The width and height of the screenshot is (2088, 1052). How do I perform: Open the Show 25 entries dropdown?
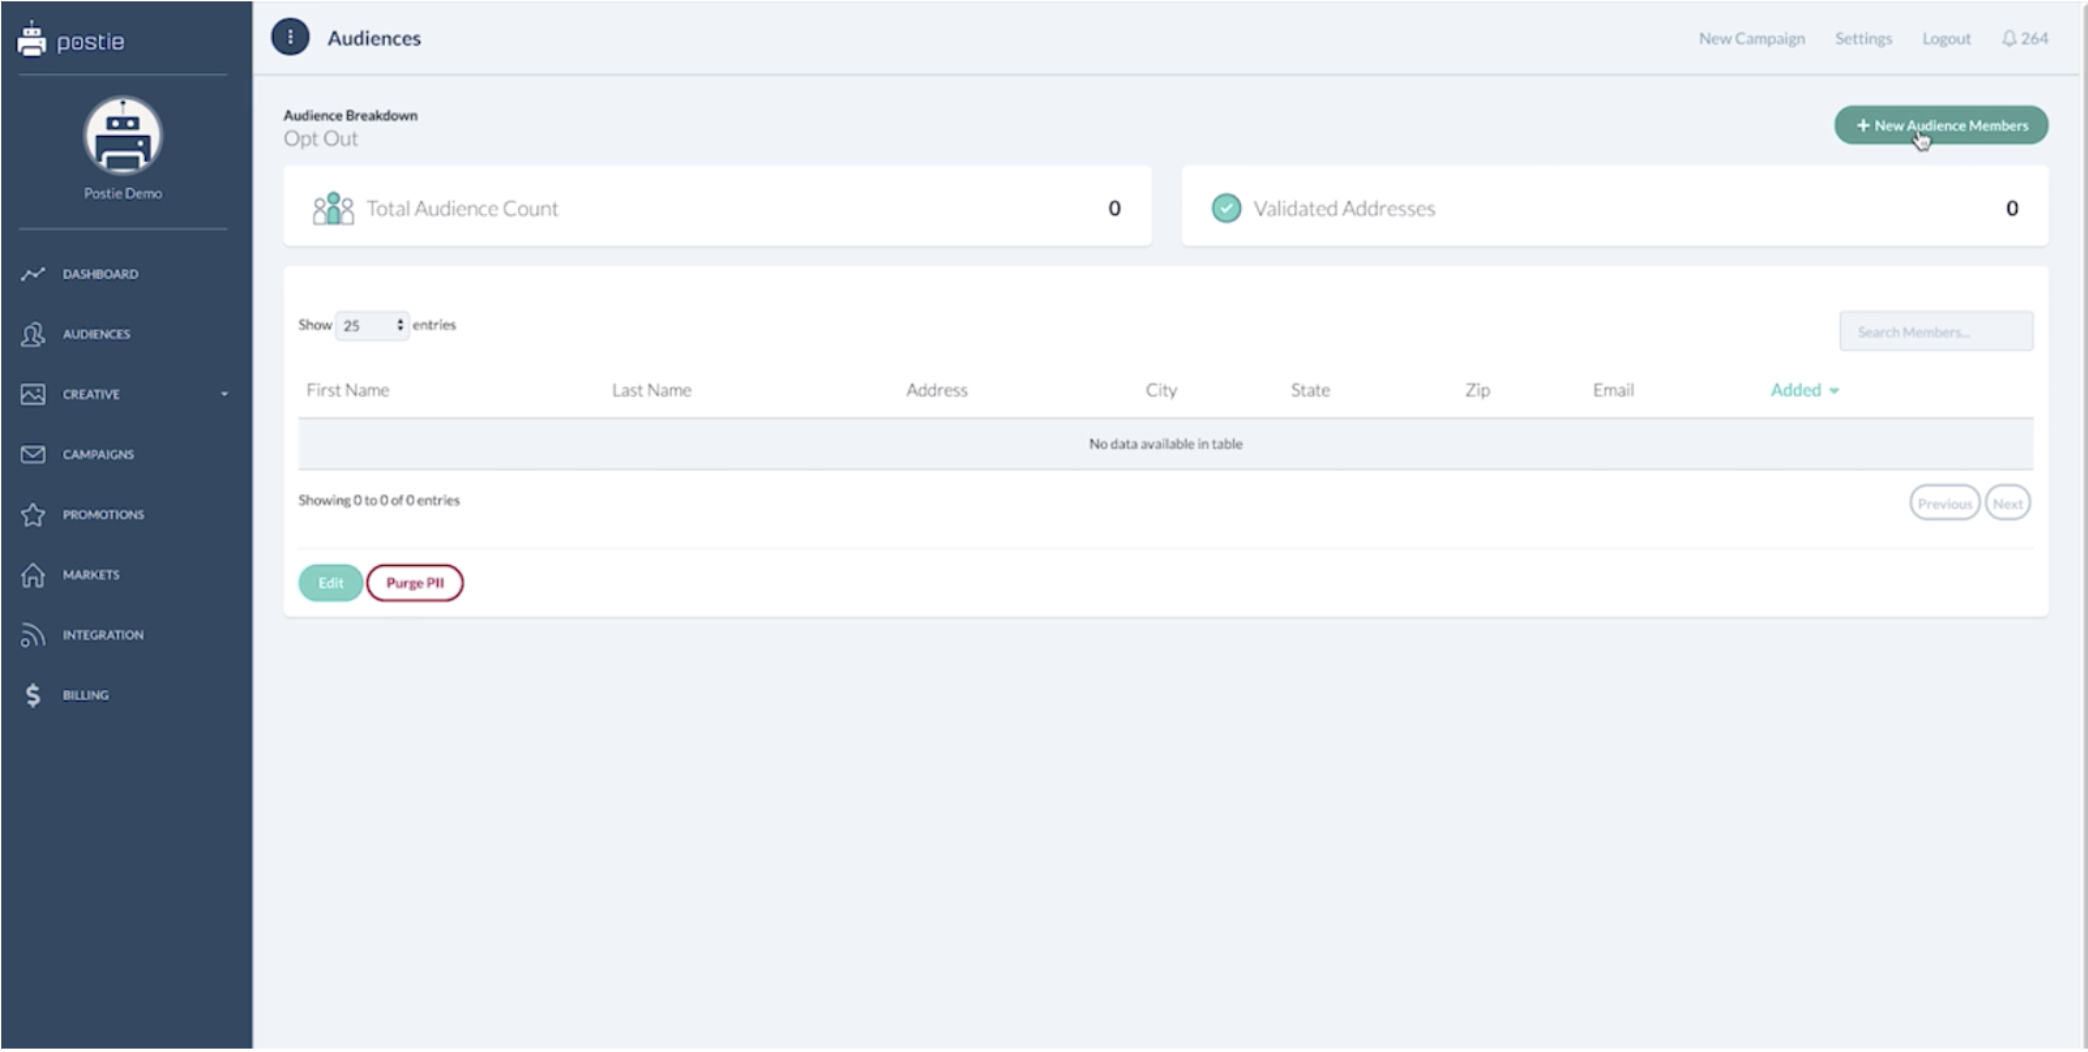(371, 326)
